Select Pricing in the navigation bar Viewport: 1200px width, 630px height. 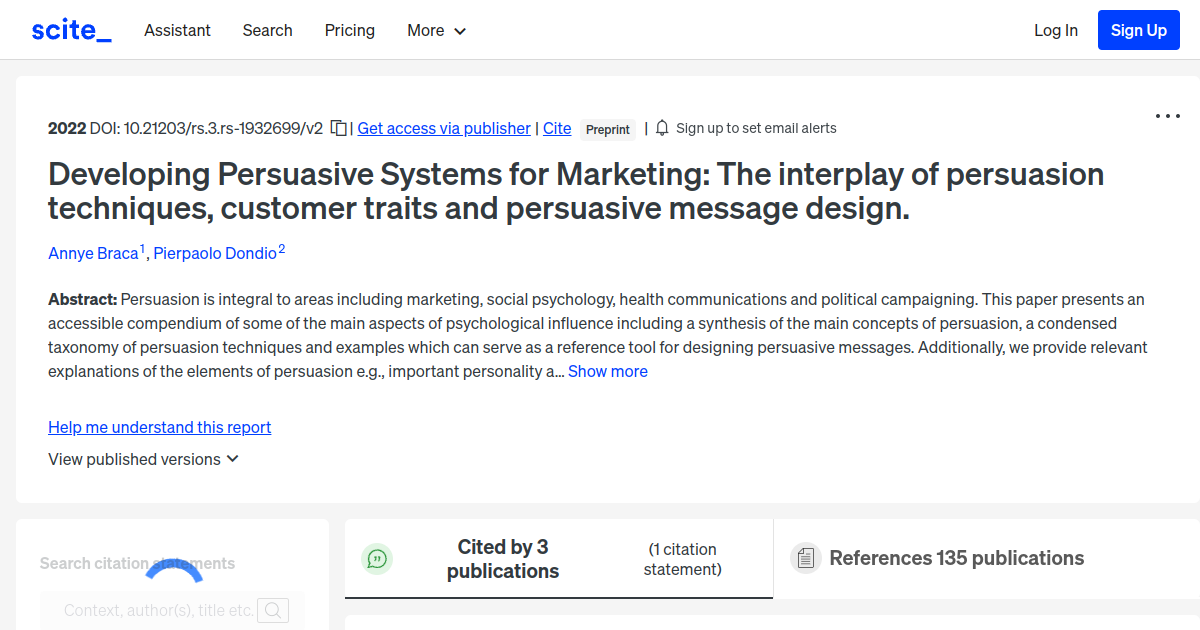(349, 30)
